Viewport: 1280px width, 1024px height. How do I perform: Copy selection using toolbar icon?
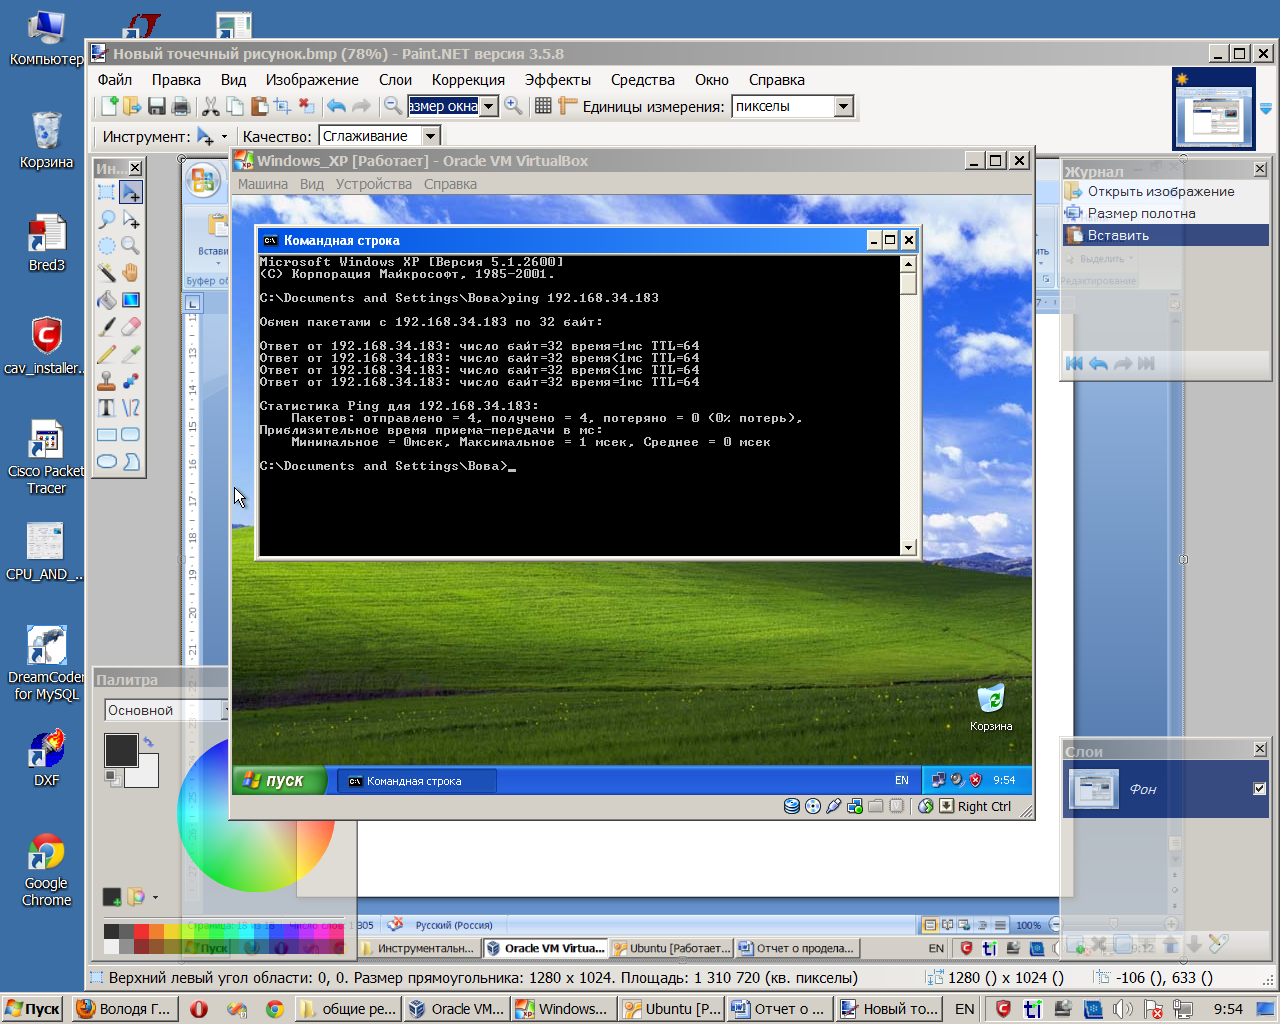pyautogui.click(x=235, y=106)
